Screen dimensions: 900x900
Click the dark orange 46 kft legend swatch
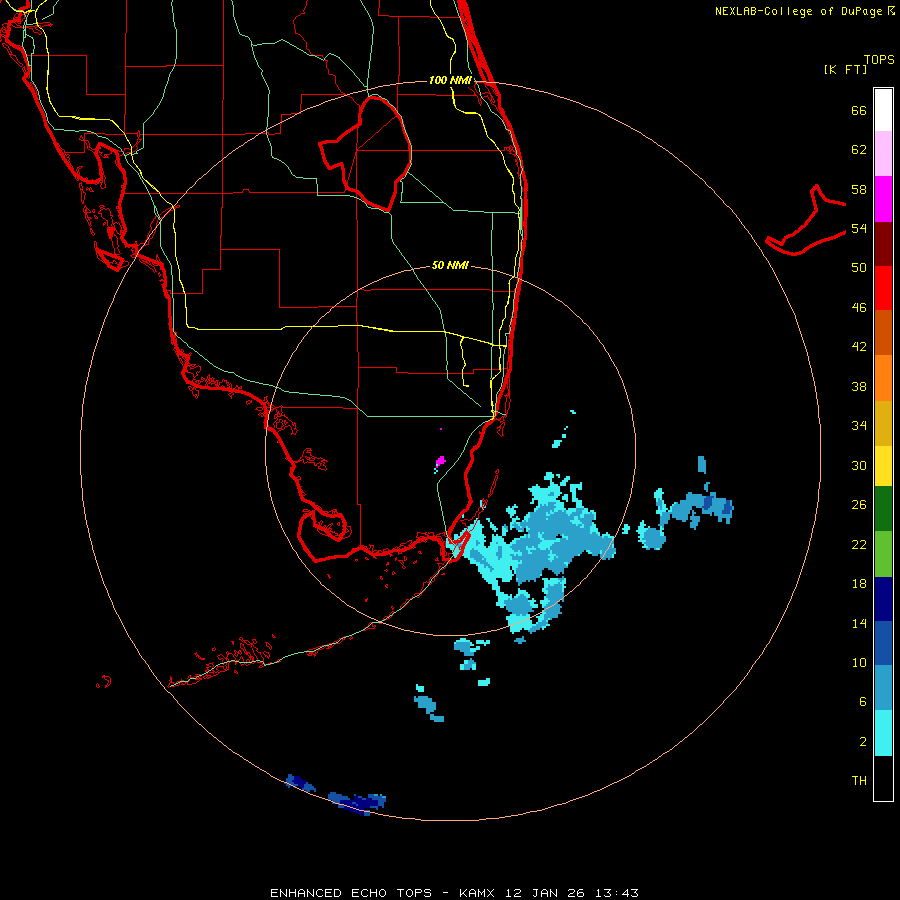pyautogui.click(x=883, y=333)
